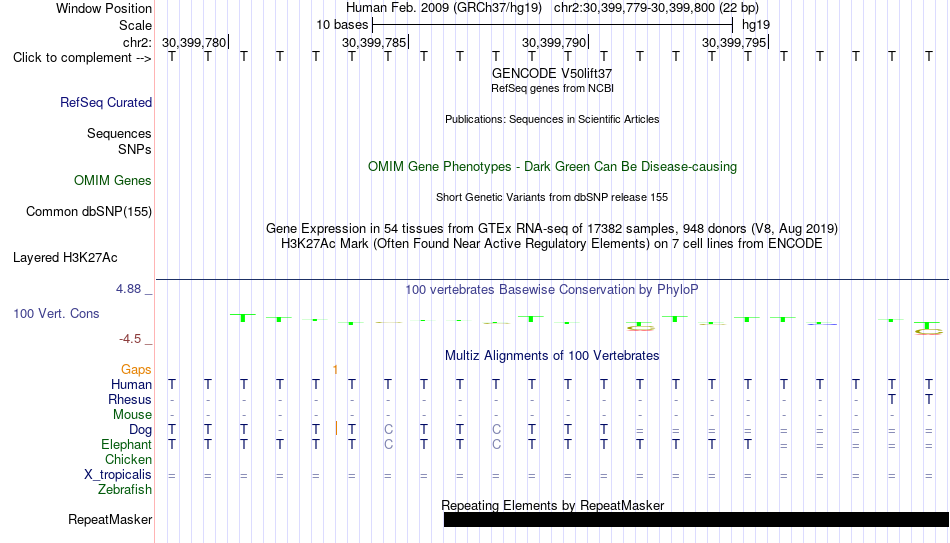
Task: Click the RefSeq Curated track label
Action: click(105, 102)
